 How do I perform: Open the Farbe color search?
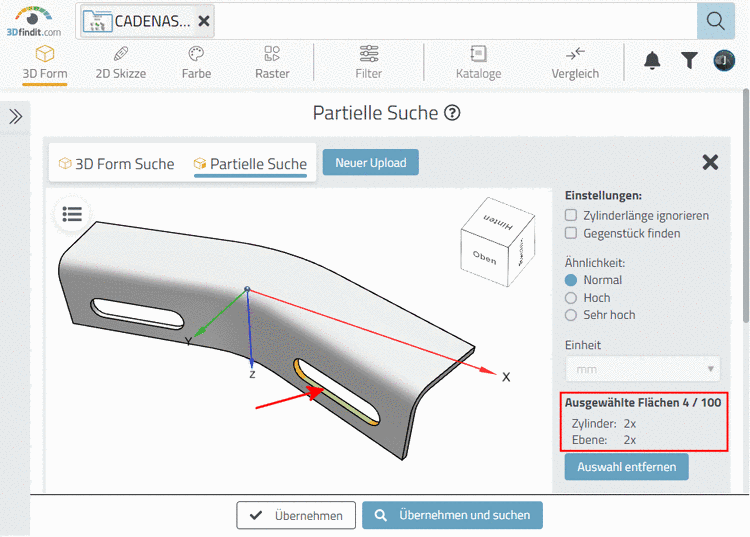(196, 62)
